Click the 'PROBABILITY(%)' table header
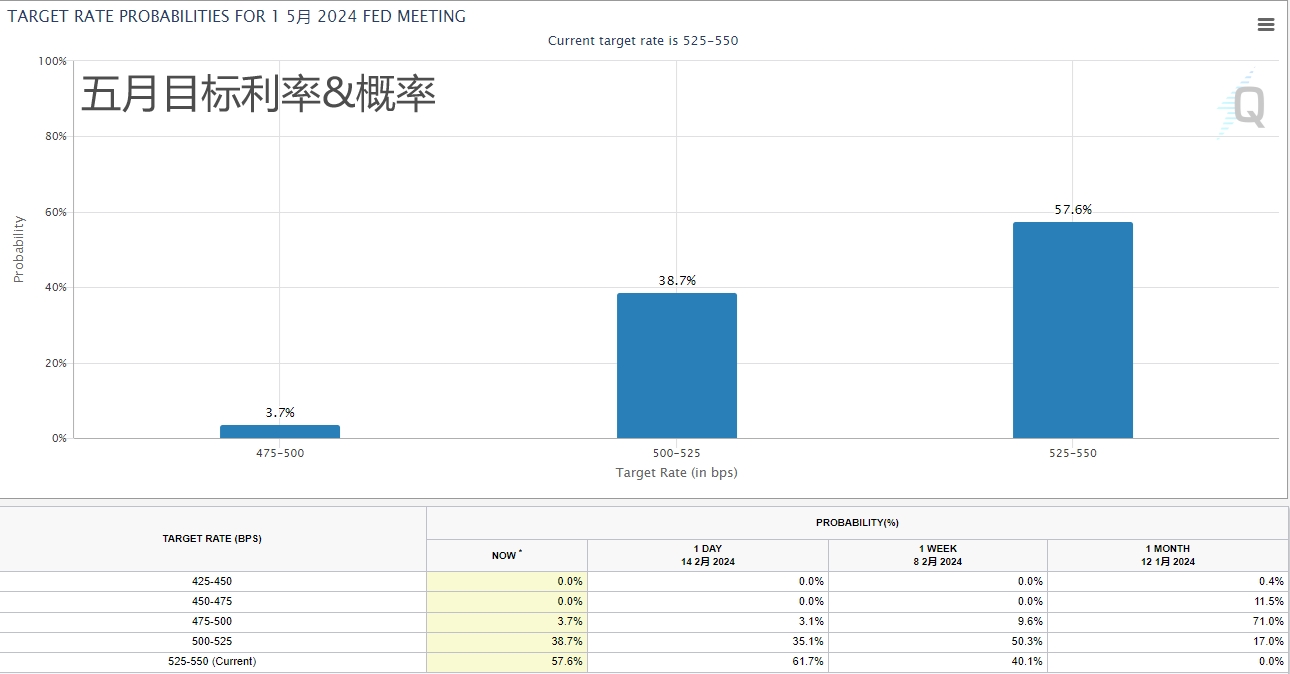 (857, 523)
